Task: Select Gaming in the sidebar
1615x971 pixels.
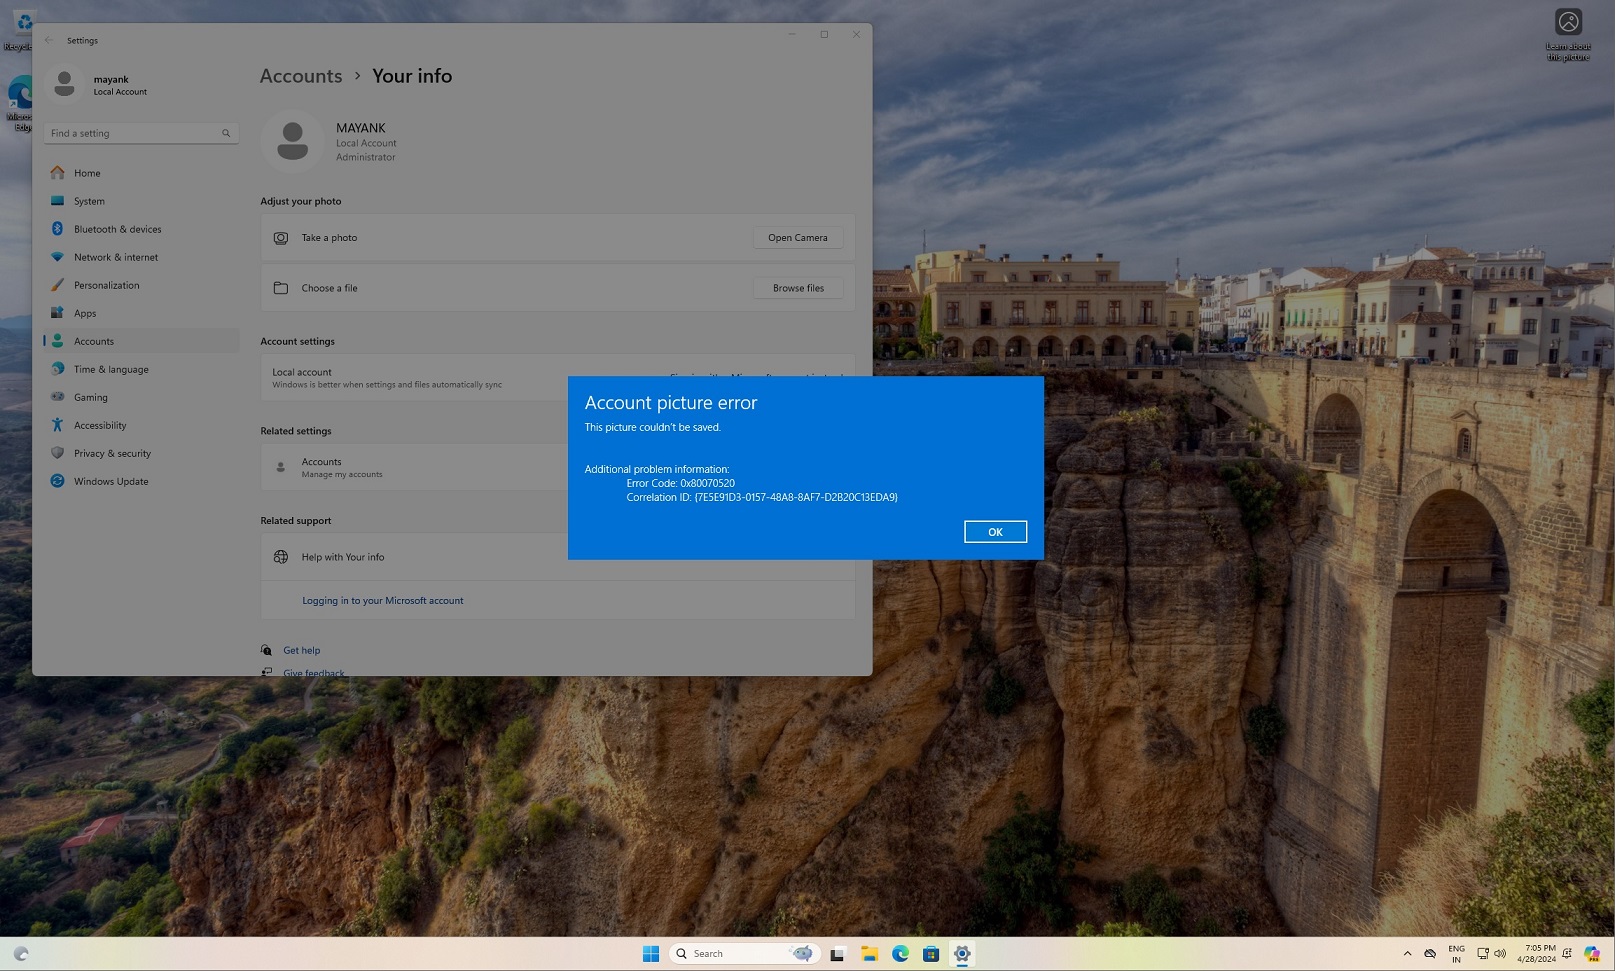Action: click(x=141, y=397)
